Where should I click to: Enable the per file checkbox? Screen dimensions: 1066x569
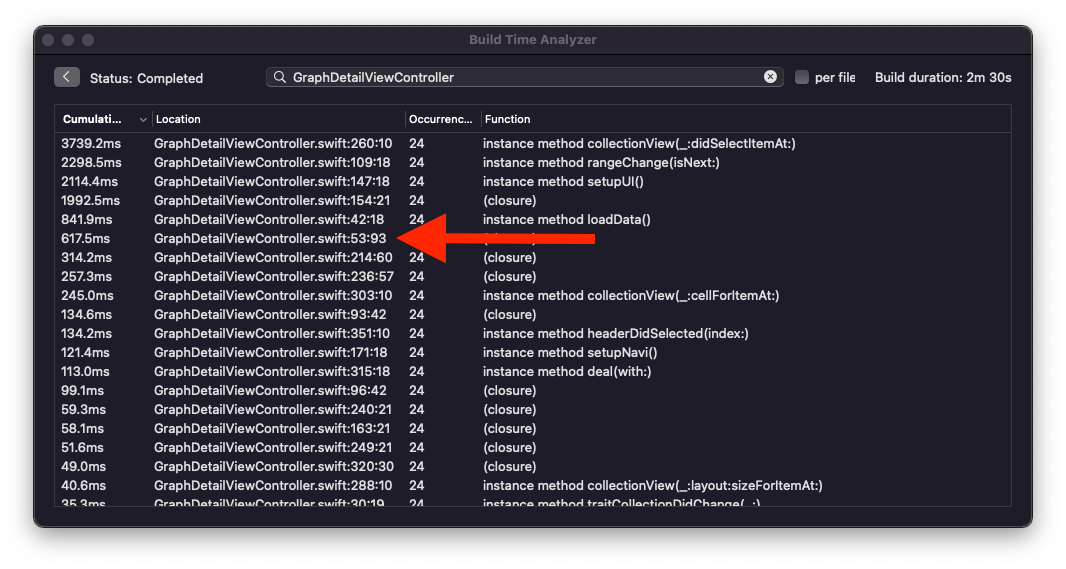(802, 77)
